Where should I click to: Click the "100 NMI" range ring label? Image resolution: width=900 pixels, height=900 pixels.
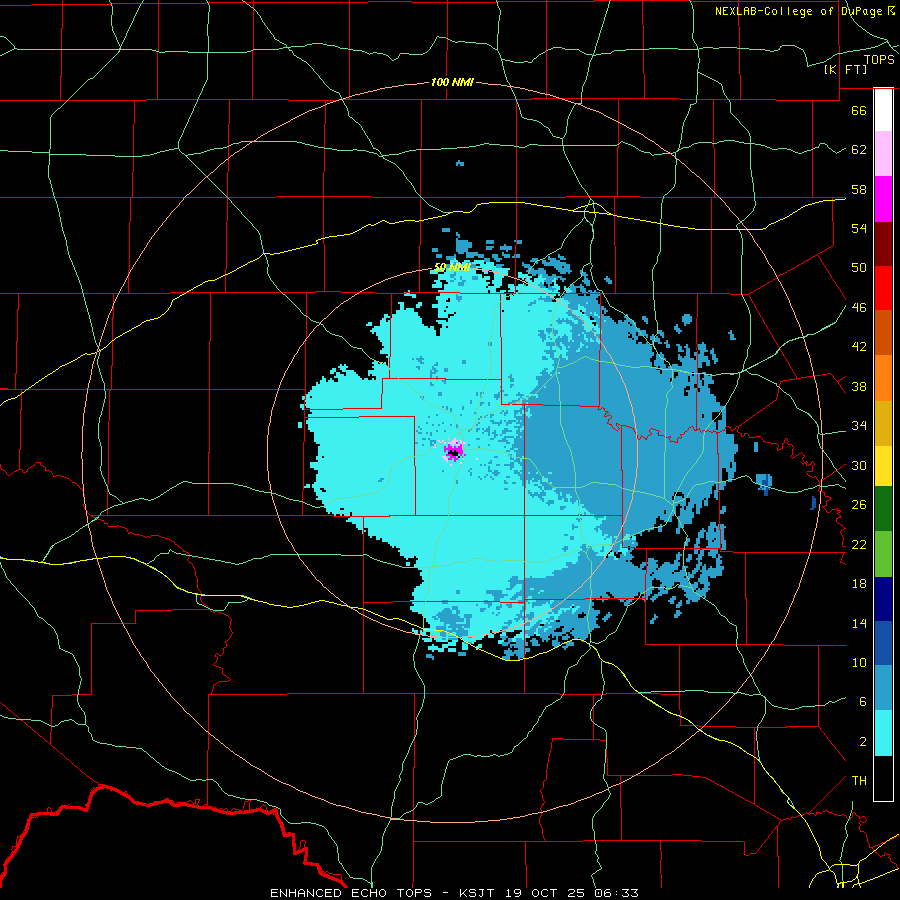click(452, 83)
